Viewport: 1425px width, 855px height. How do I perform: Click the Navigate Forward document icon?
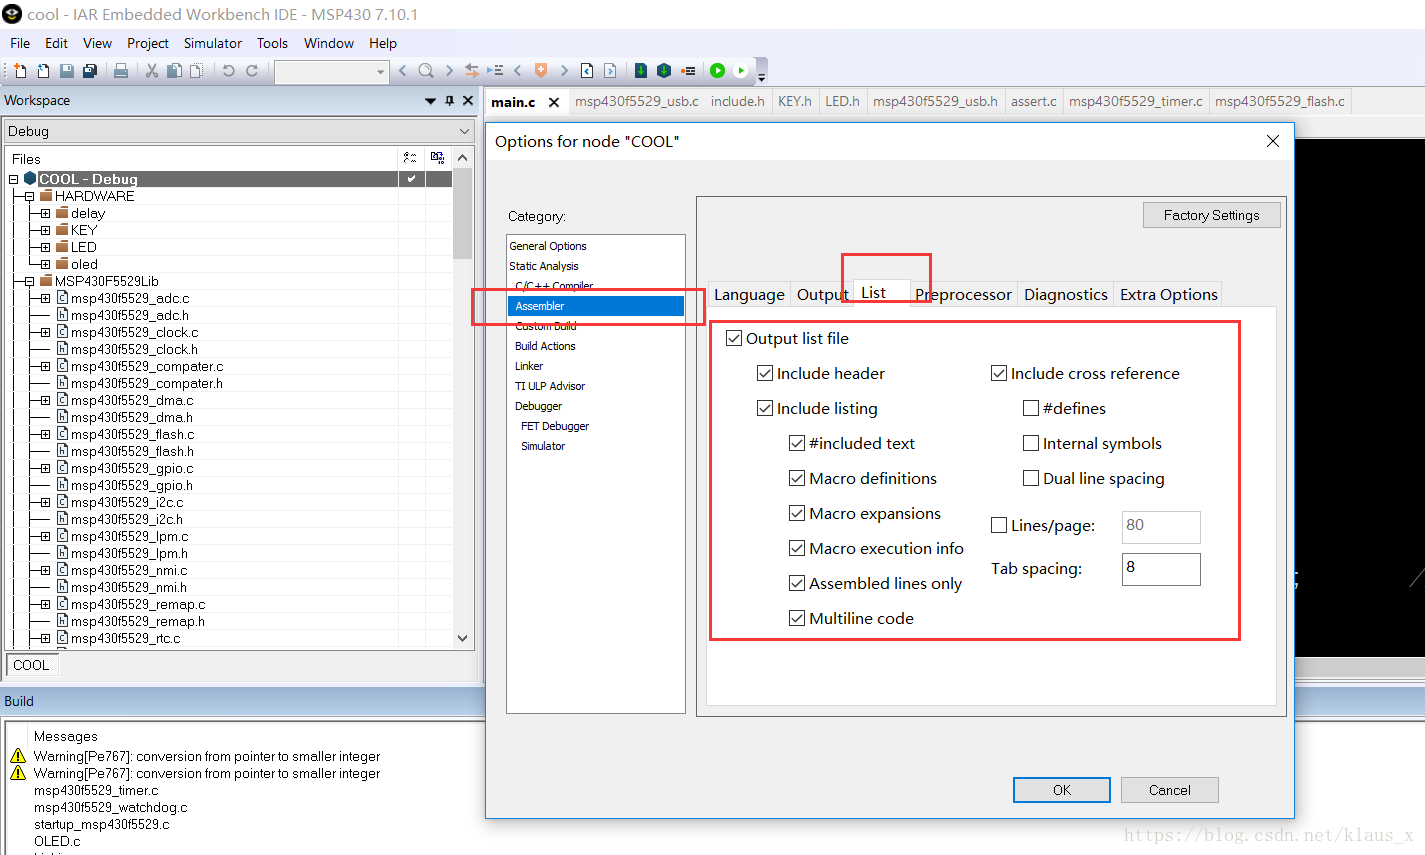click(610, 70)
